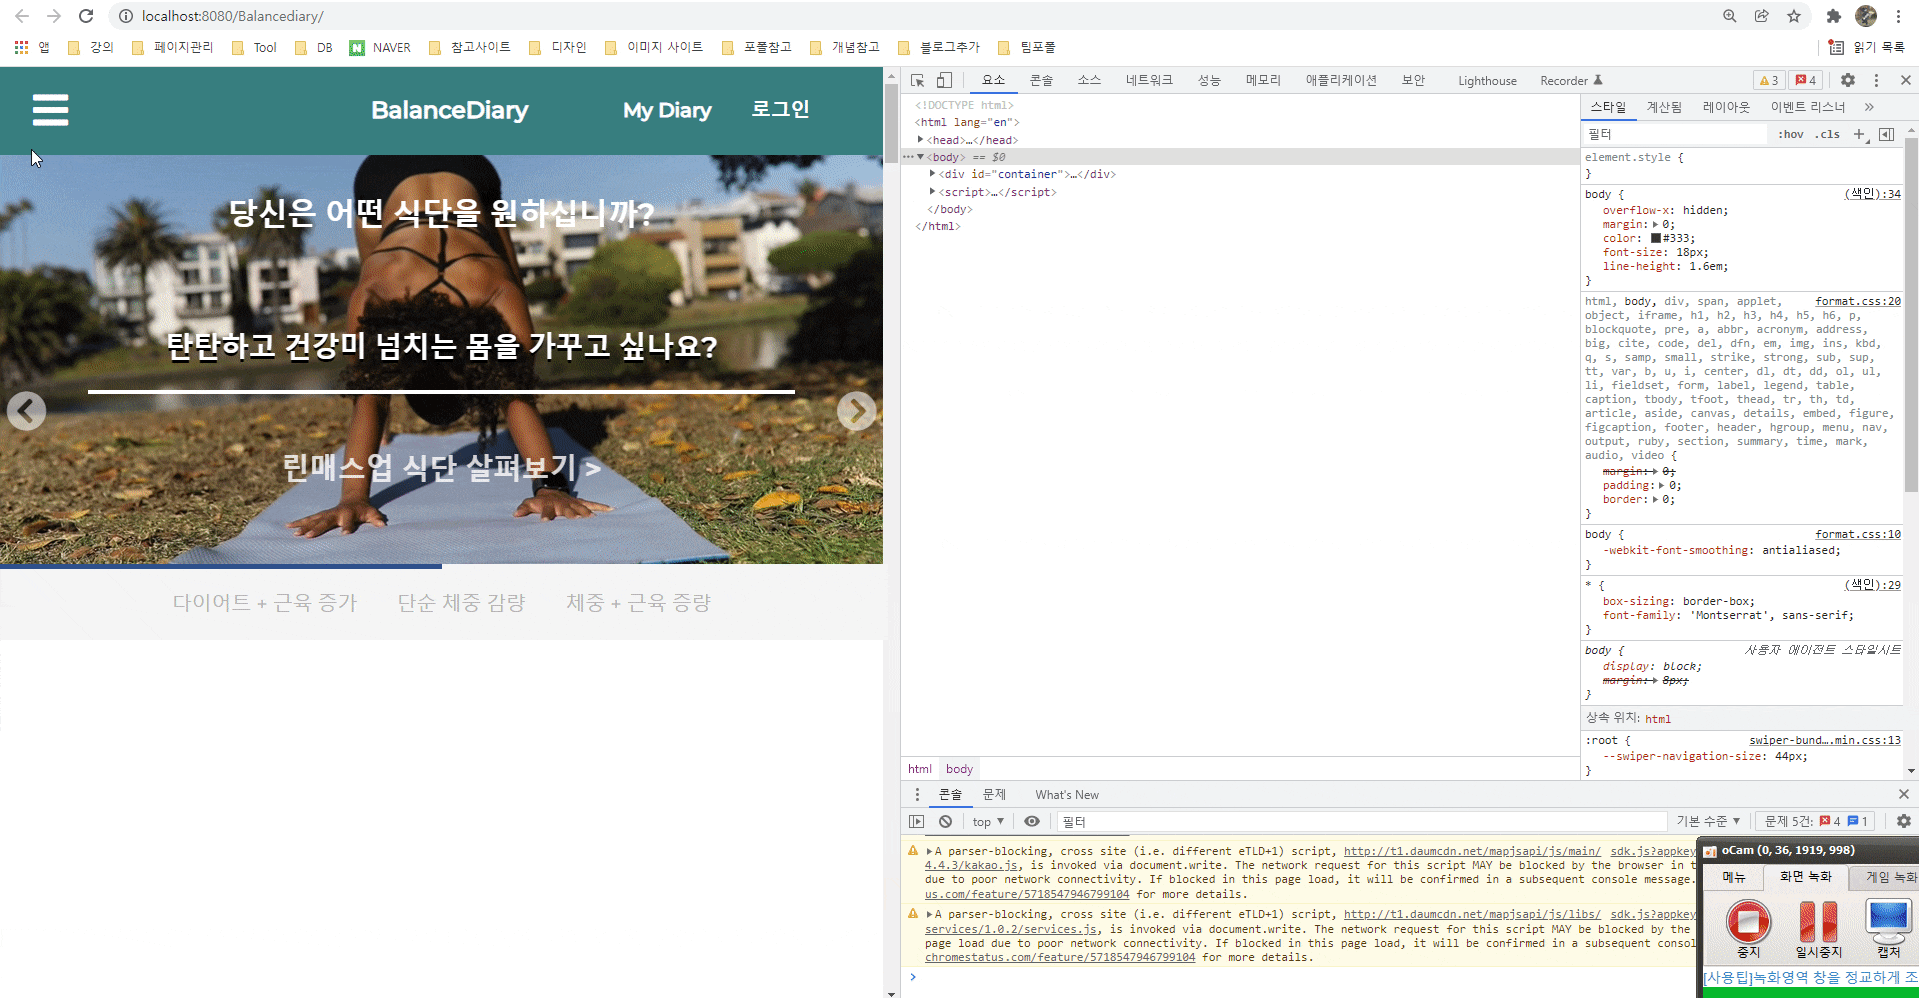
Task: Toggle the :hov element state panel
Action: (1791, 134)
